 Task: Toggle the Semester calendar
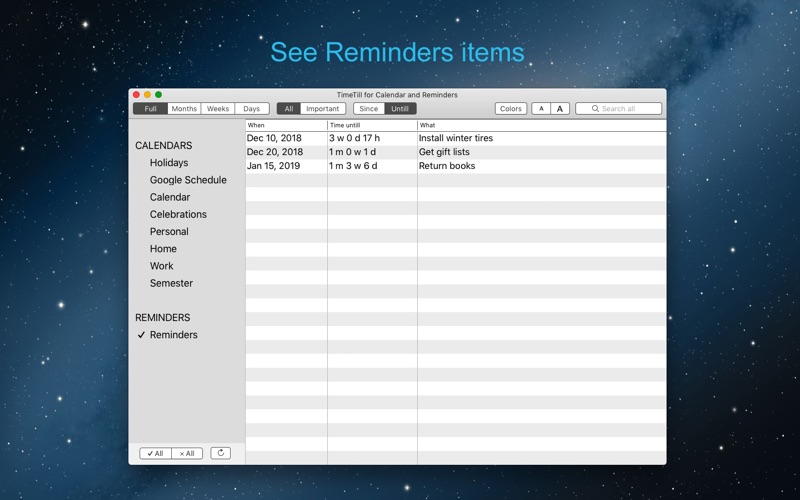click(x=171, y=283)
